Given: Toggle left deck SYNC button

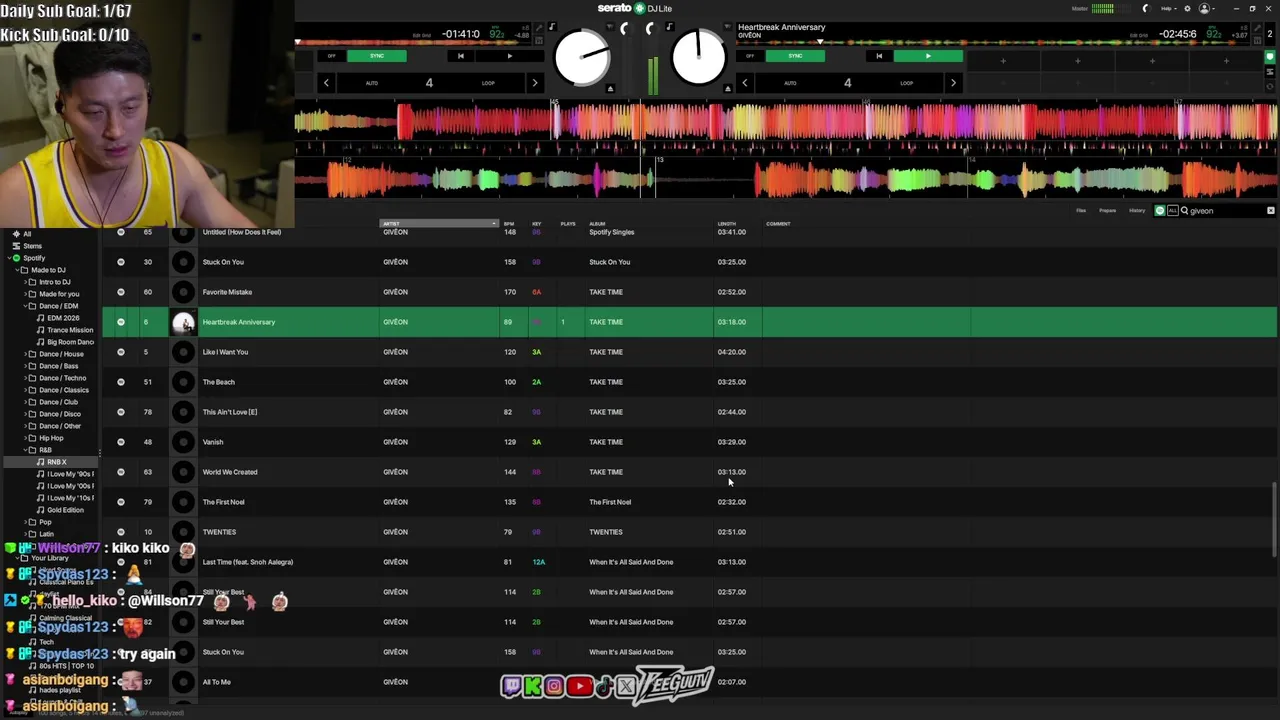Looking at the screenshot, I should pyautogui.click(x=377, y=56).
